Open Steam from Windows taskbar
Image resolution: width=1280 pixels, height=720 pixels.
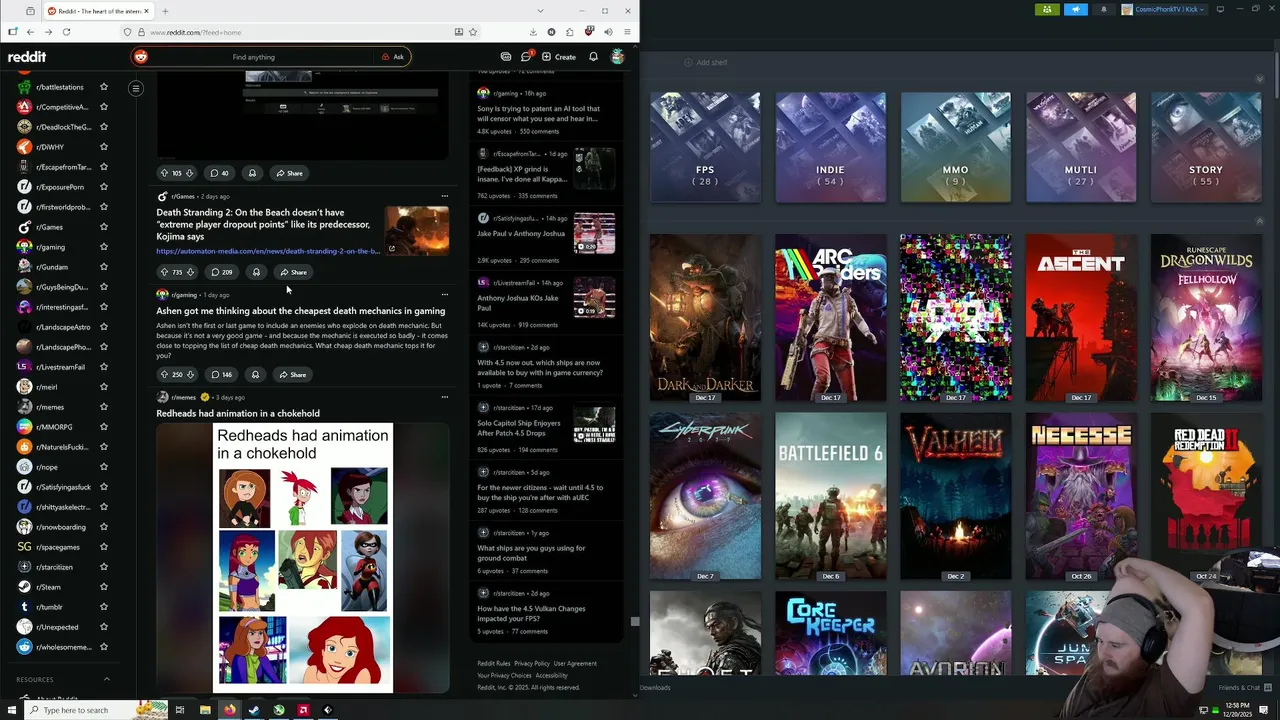click(x=253, y=710)
